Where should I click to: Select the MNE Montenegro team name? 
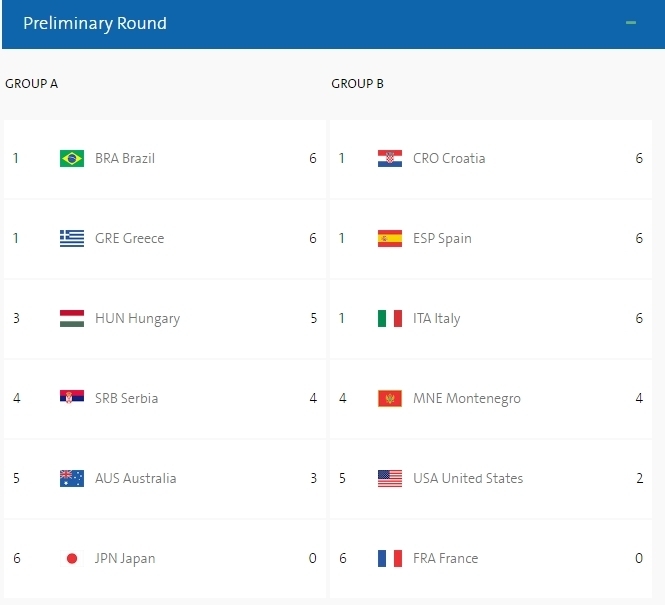point(467,399)
